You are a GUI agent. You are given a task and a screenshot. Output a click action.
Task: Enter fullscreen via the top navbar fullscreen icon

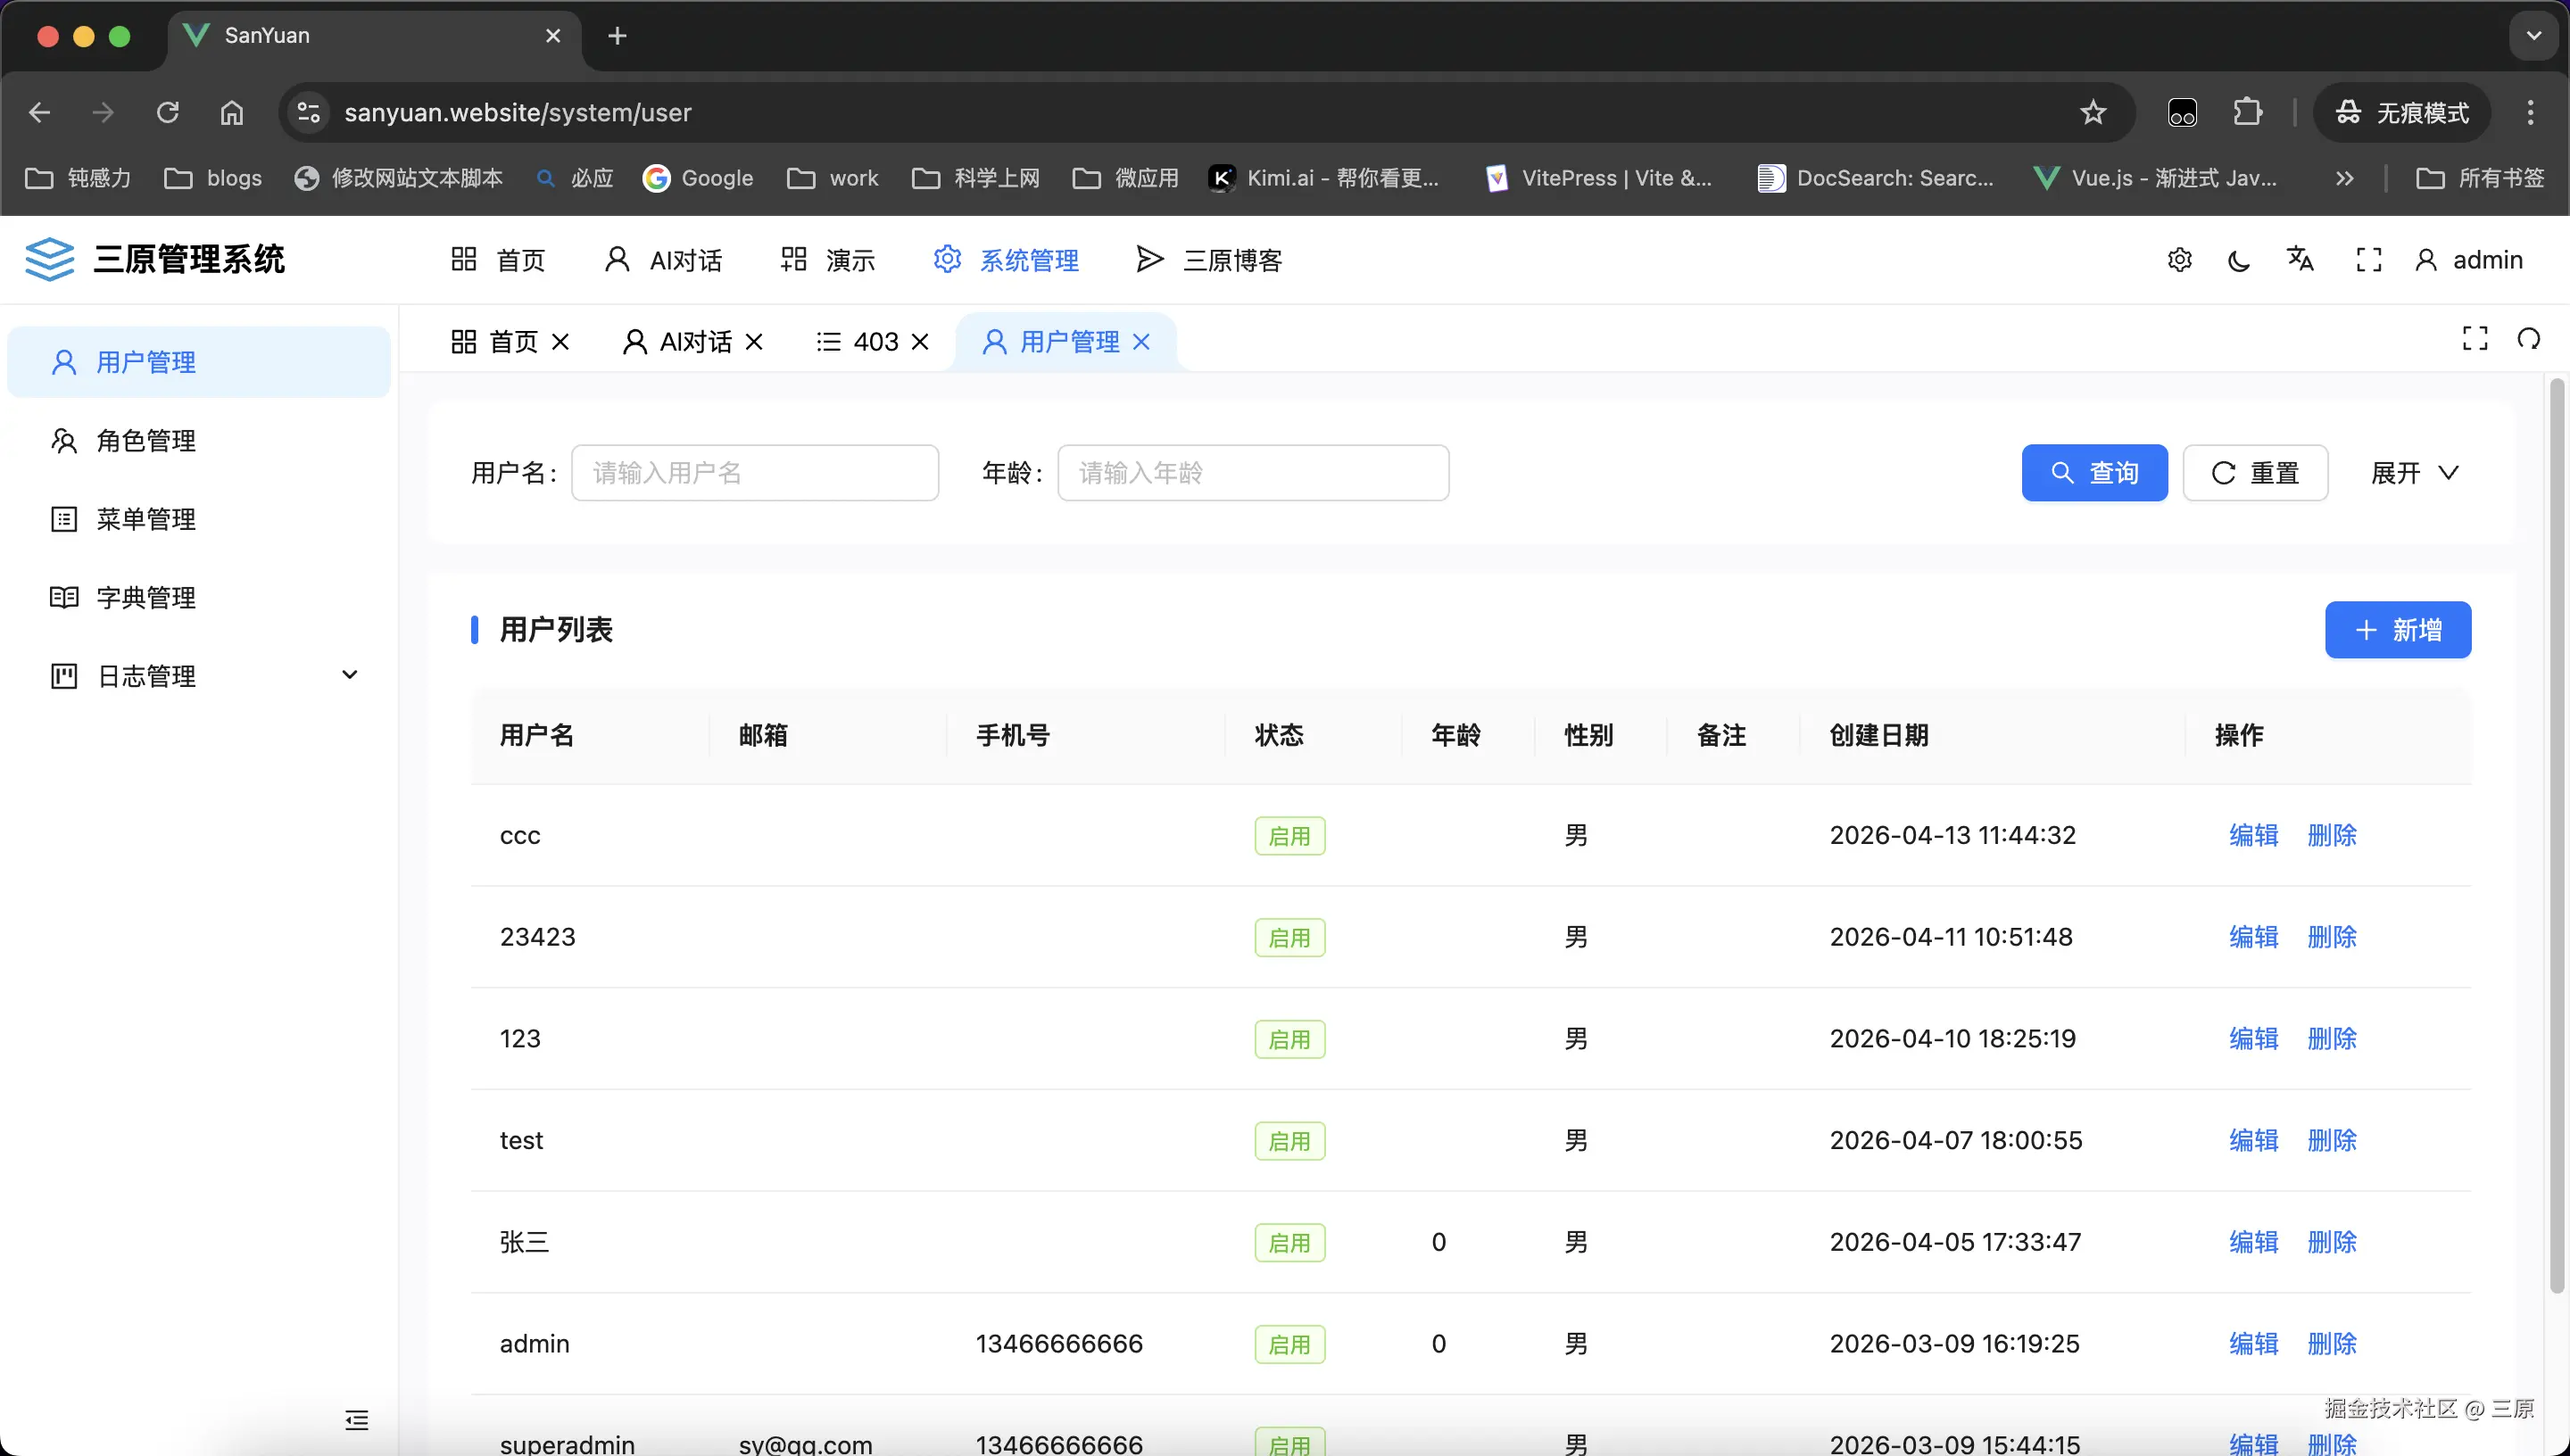2368,259
